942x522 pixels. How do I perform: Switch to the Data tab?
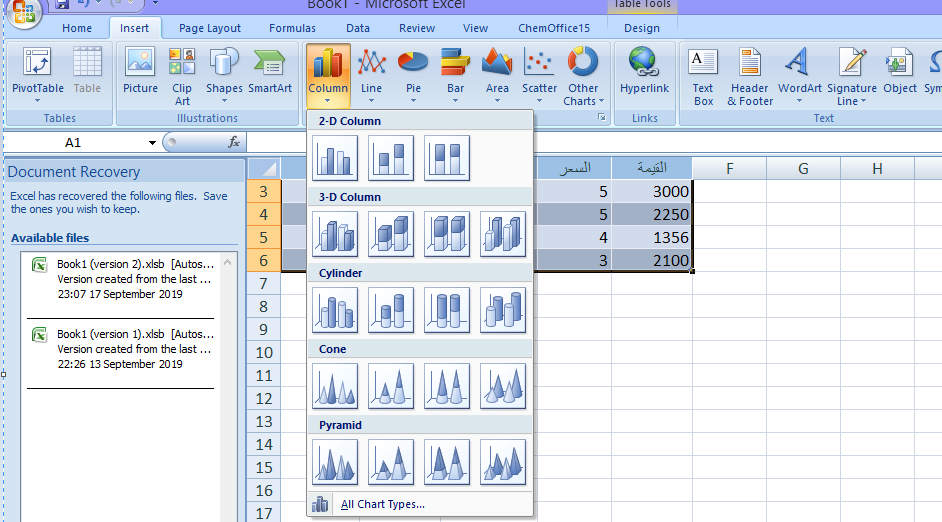[357, 28]
